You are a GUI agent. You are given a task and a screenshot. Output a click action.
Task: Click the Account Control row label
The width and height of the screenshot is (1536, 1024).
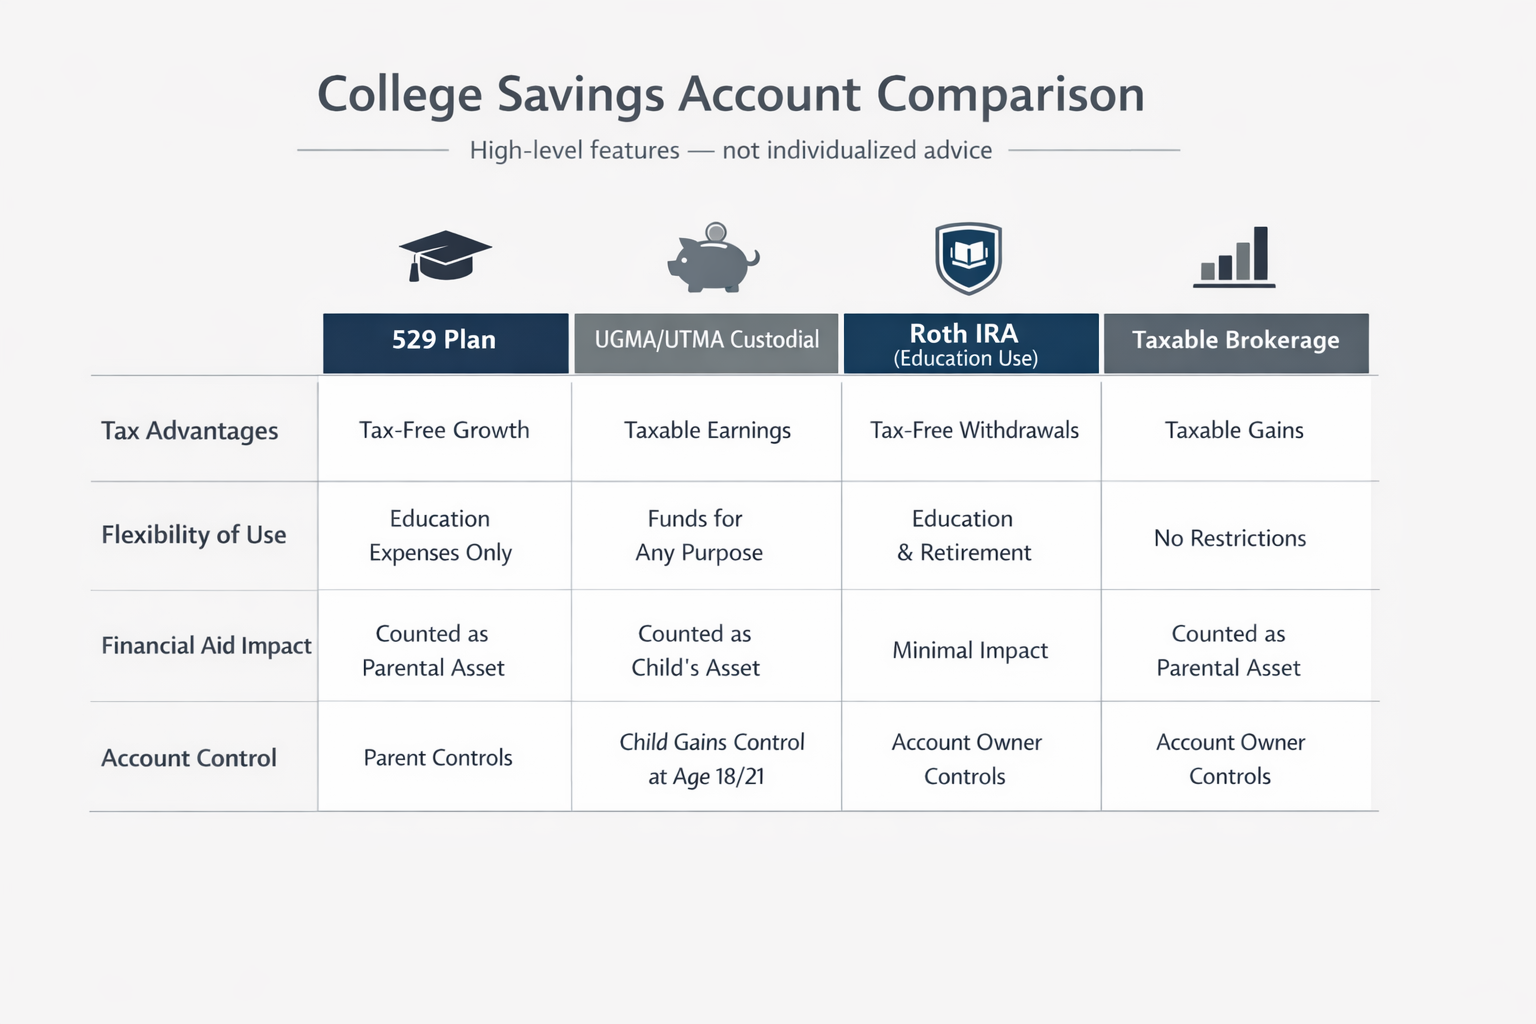click(x=189, y=758)
